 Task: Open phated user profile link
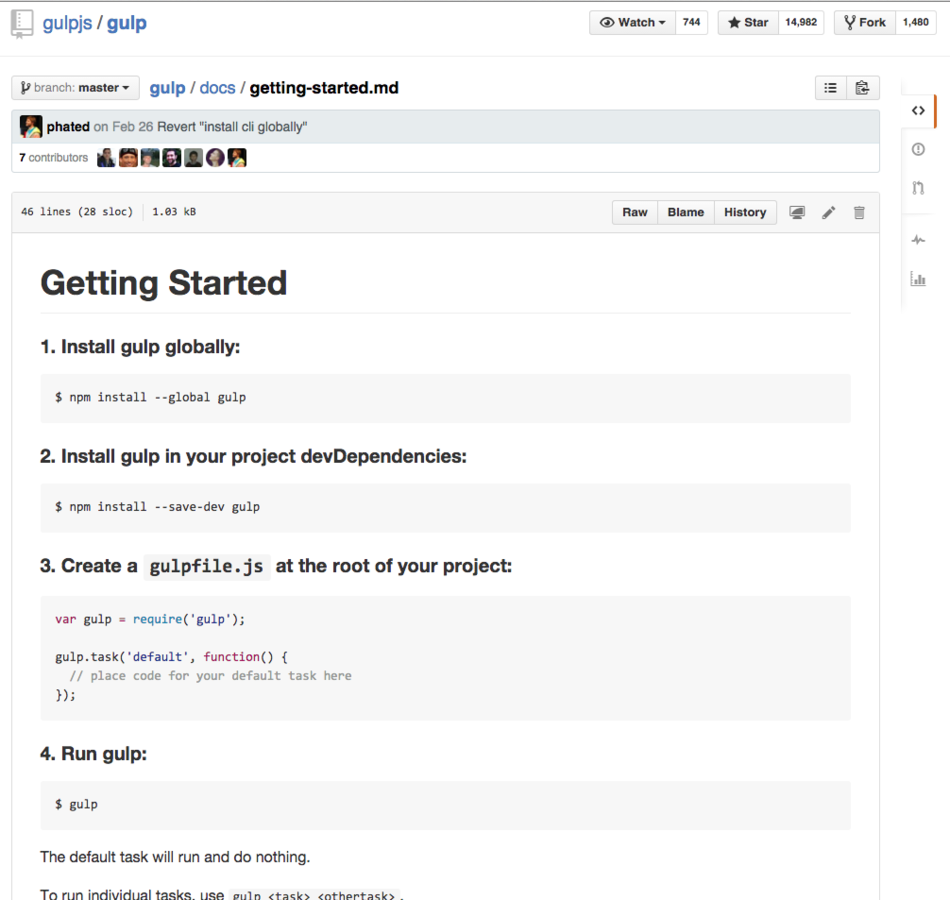pos(68,127)
